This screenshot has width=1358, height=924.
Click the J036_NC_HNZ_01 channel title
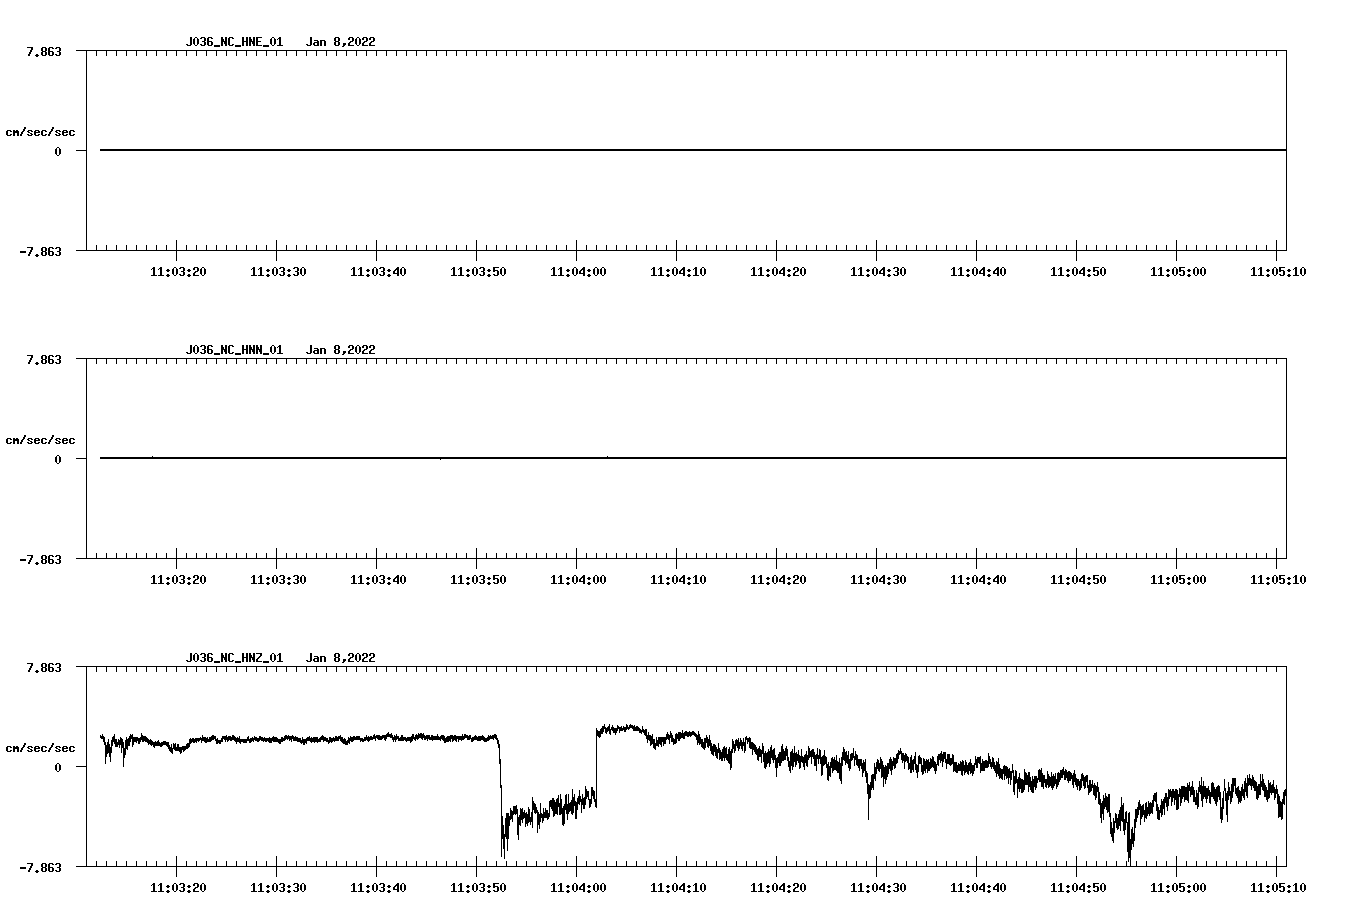(234, 658)
